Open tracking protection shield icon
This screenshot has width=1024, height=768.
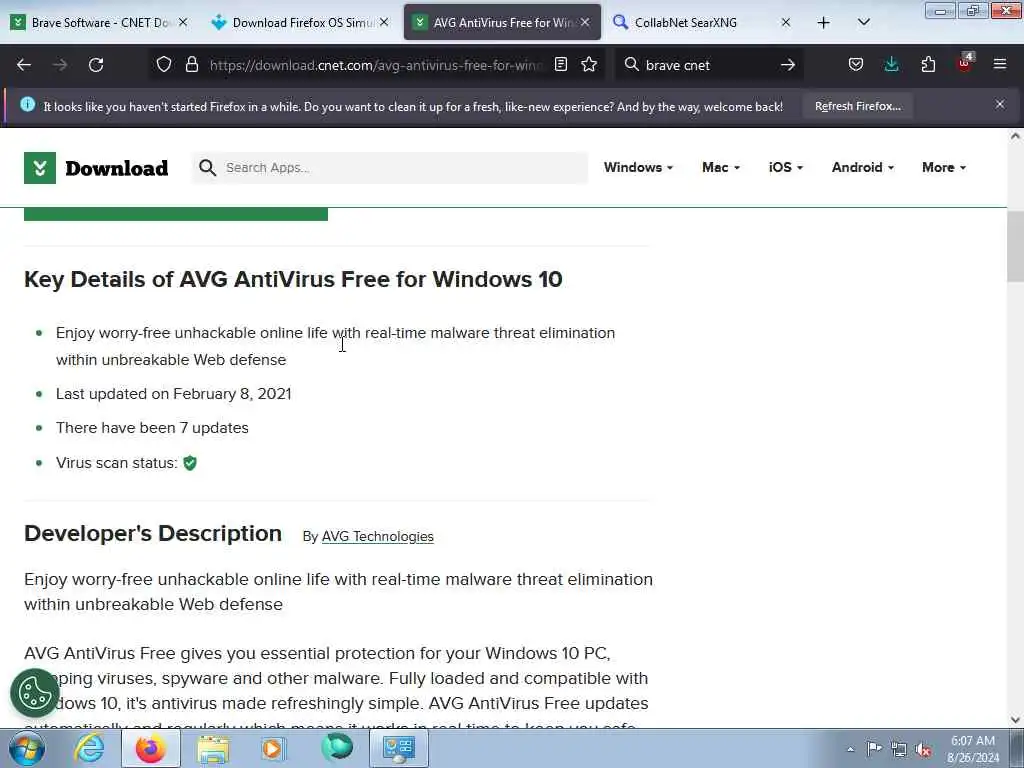(164, 65)
